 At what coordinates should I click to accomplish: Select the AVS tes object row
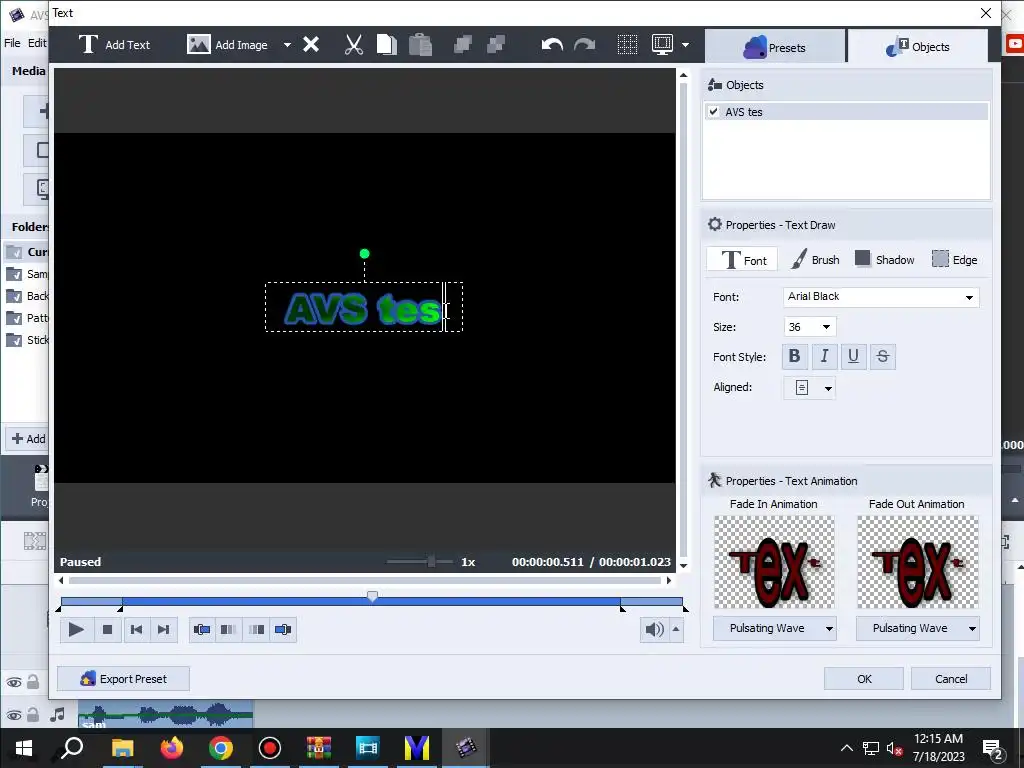(x=846, y=112)
